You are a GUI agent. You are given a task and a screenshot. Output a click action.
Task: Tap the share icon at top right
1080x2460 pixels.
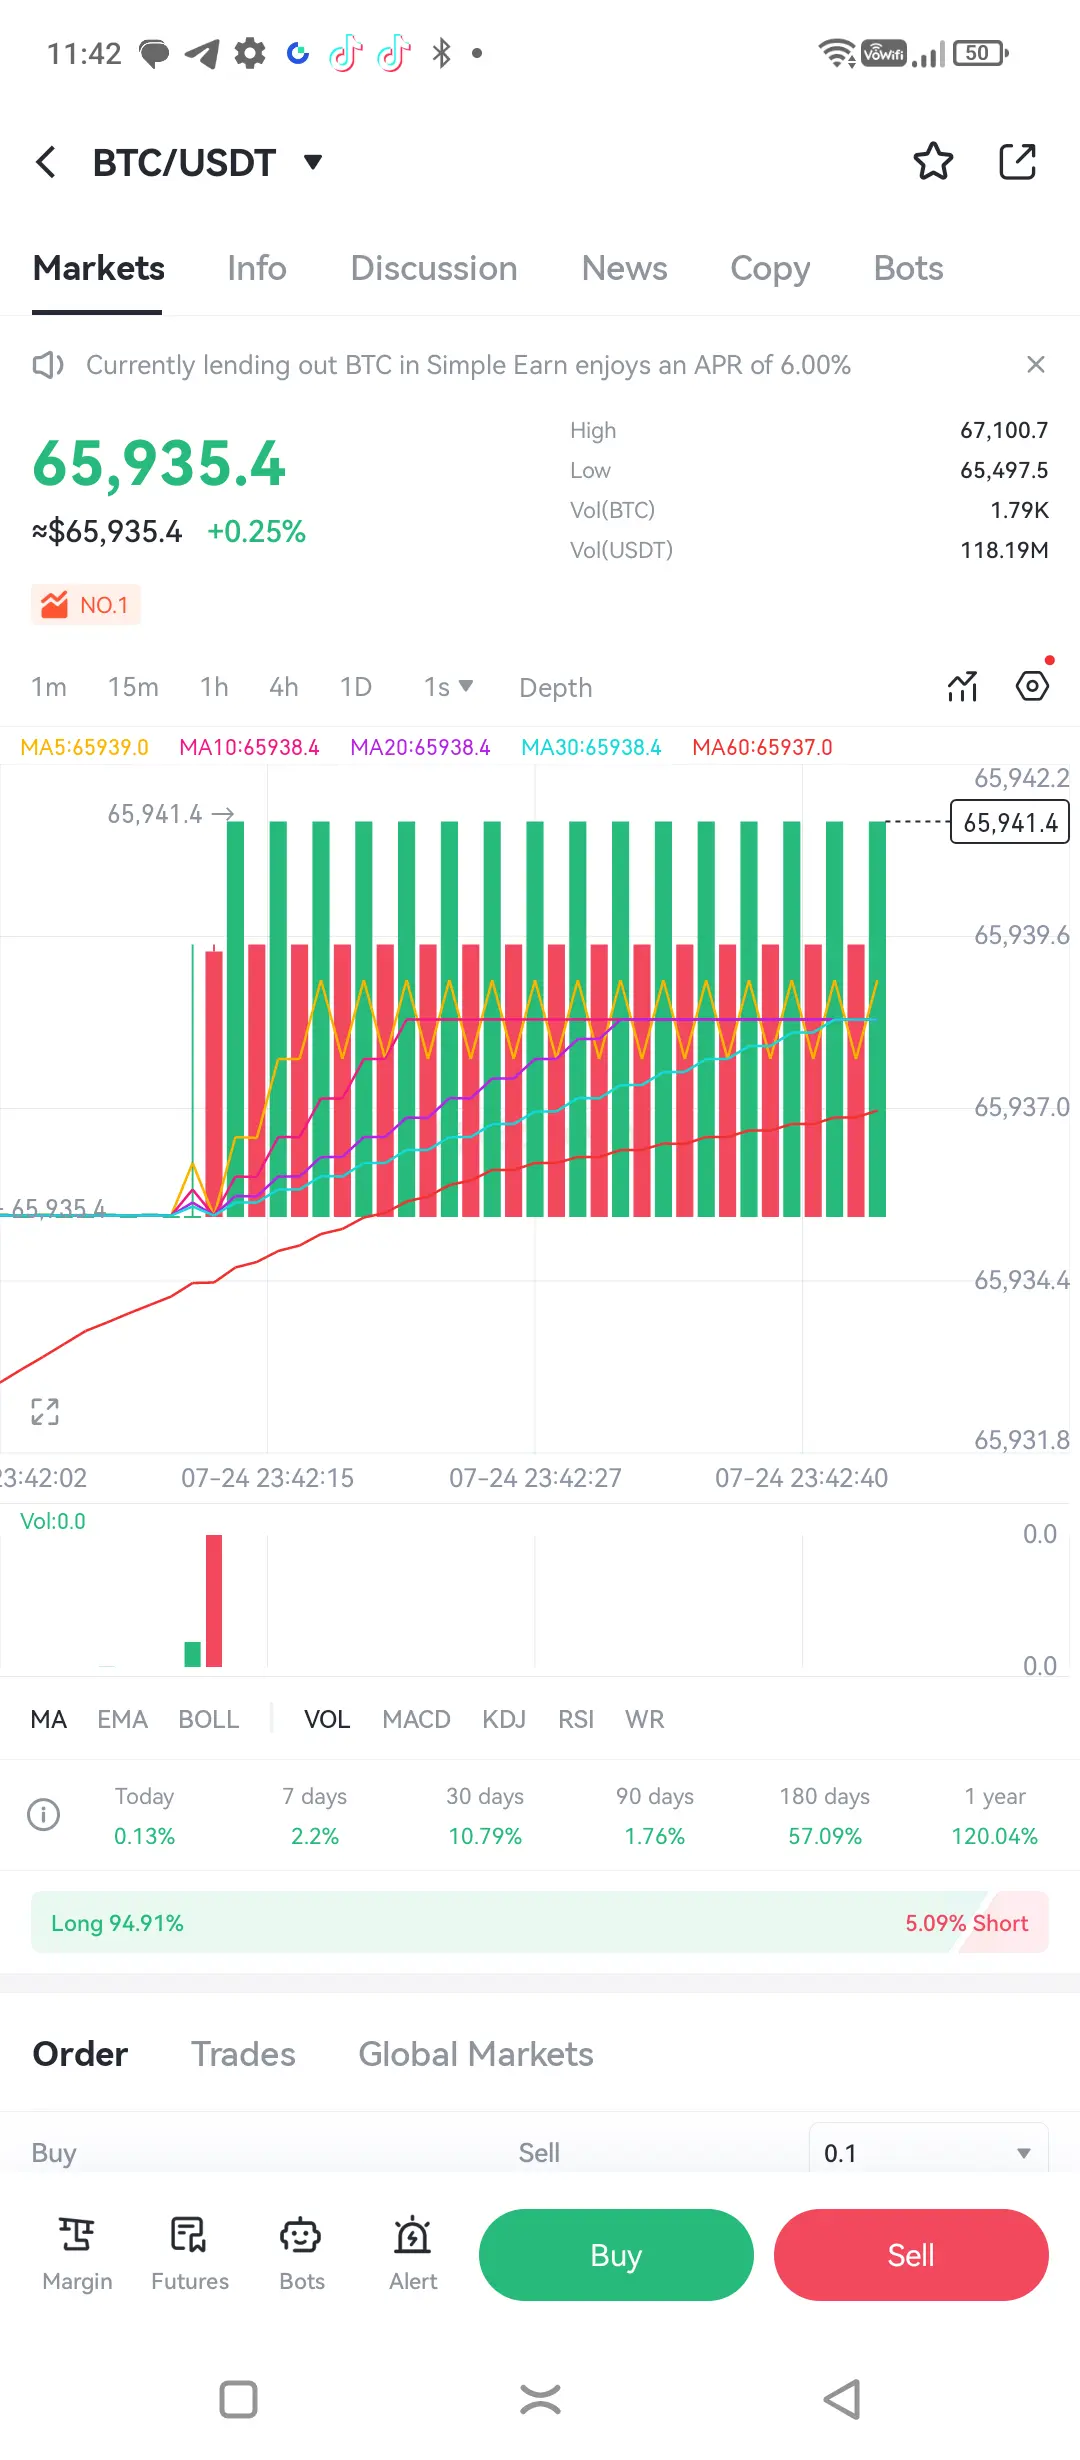tap(1017, 161)
